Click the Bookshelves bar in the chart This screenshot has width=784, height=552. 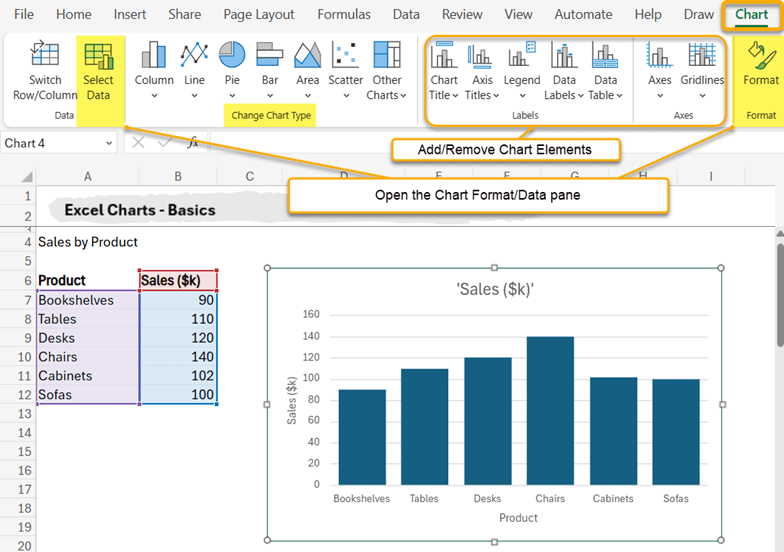(362, 437)
